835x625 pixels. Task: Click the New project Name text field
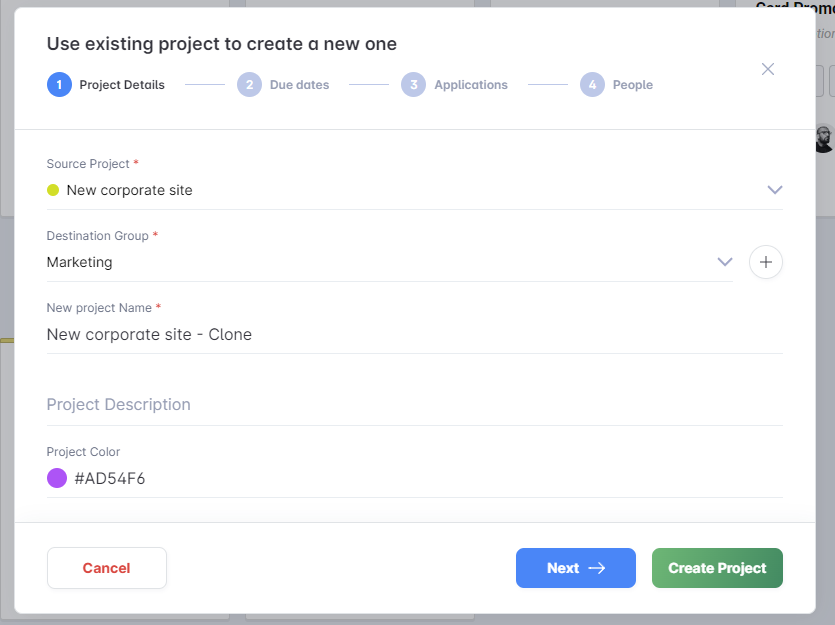414,335
